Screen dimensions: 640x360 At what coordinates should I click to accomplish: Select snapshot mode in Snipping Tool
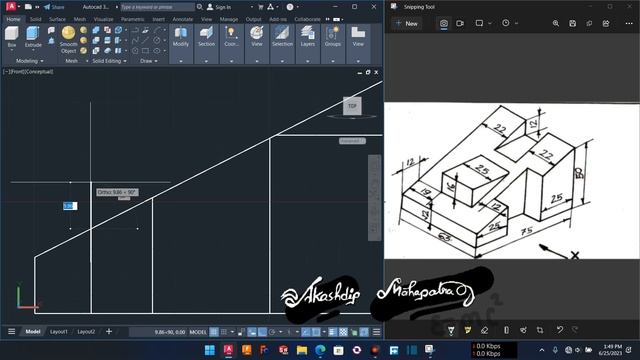tap(444, 23)
